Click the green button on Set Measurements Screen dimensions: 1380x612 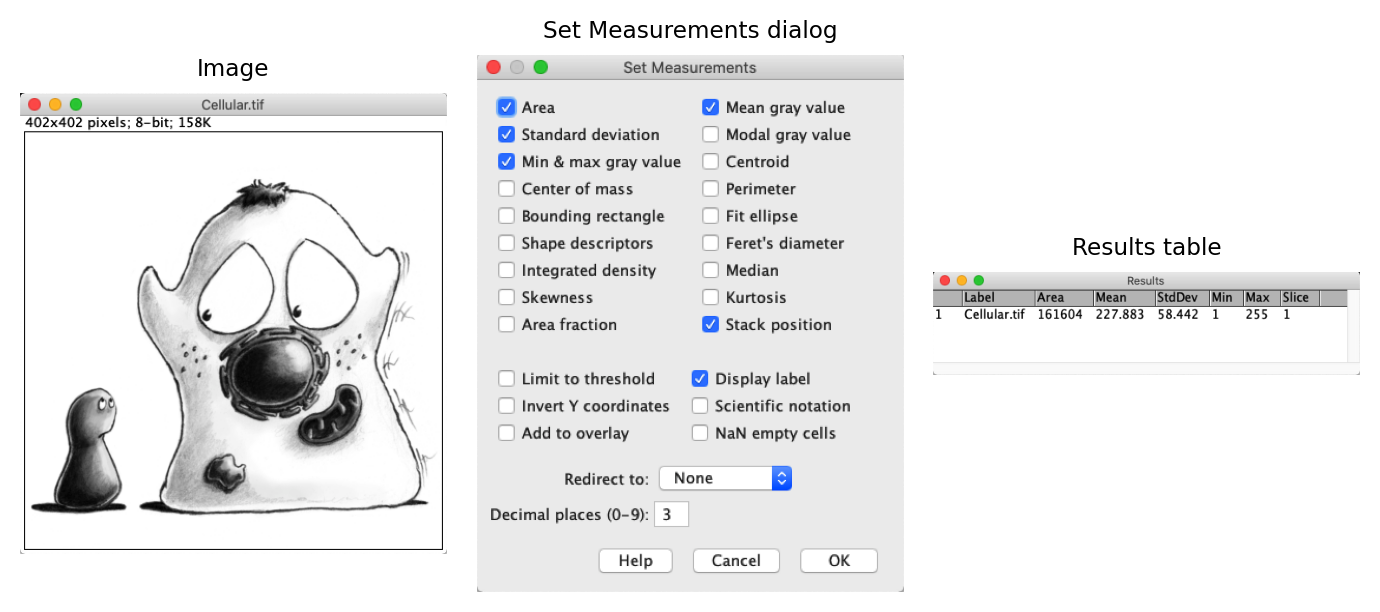(x=541, y=67)
